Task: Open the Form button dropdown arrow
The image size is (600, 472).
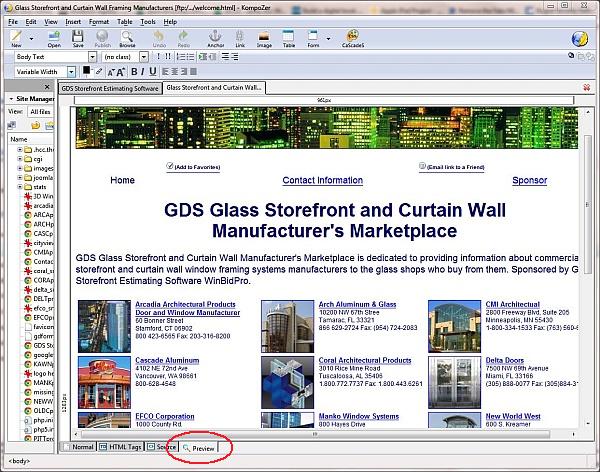Action: [x=328, y=39]
